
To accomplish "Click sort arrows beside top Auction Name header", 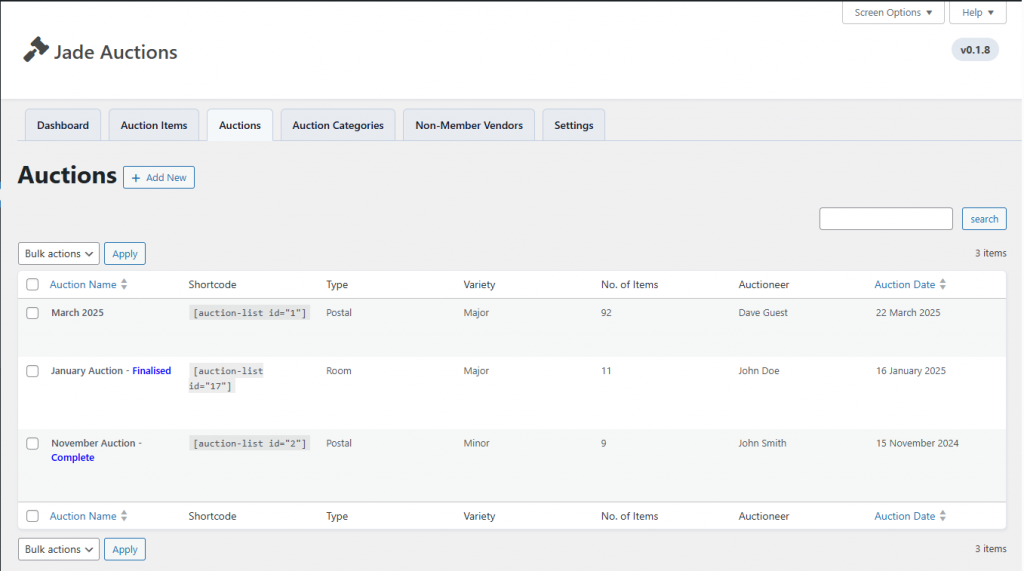I will pyautogui.click(x=124, y=285).
